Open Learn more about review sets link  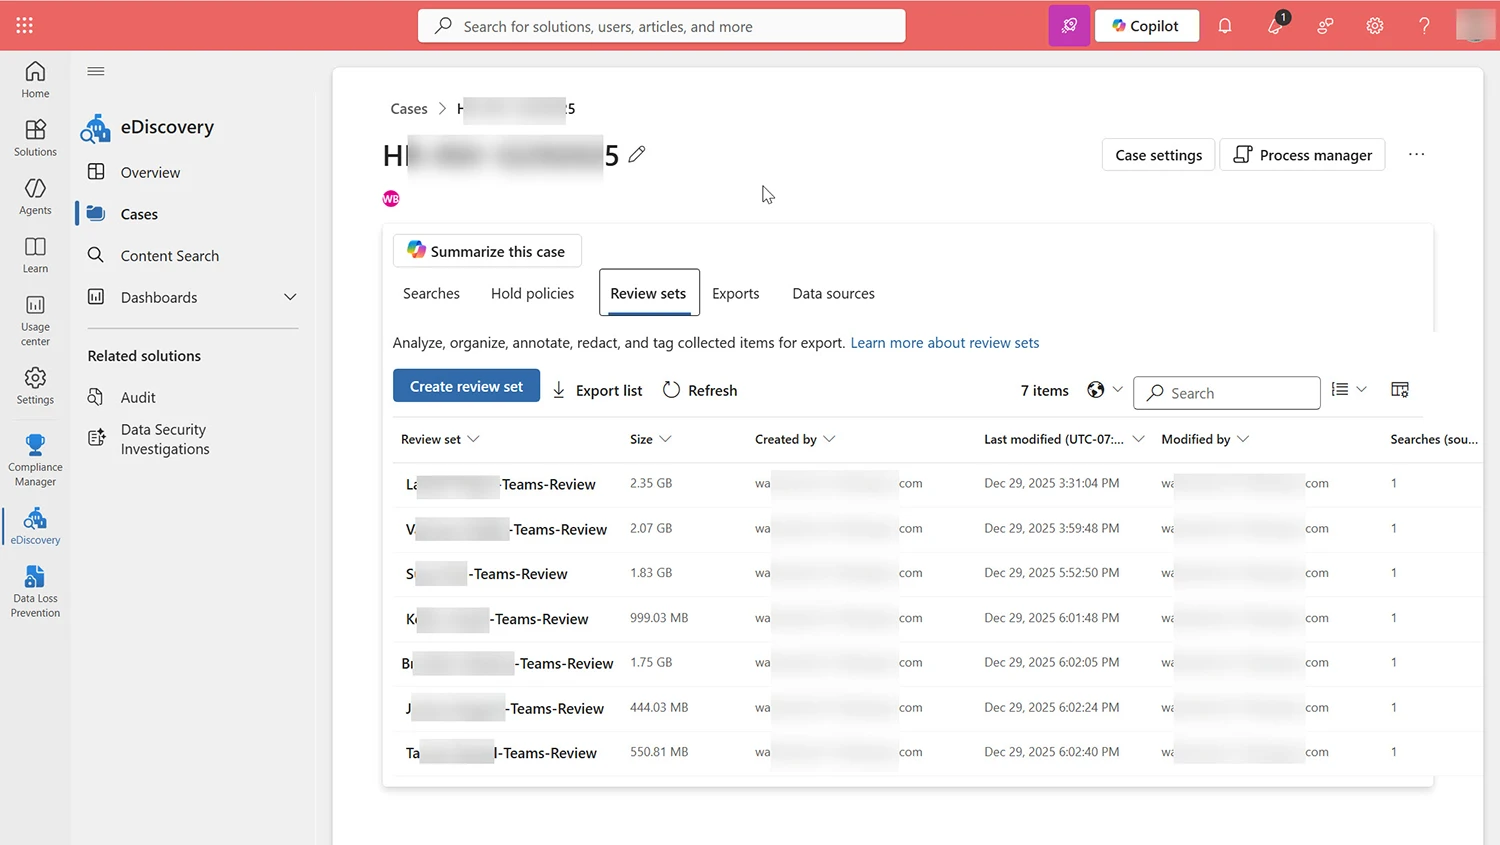944,342
